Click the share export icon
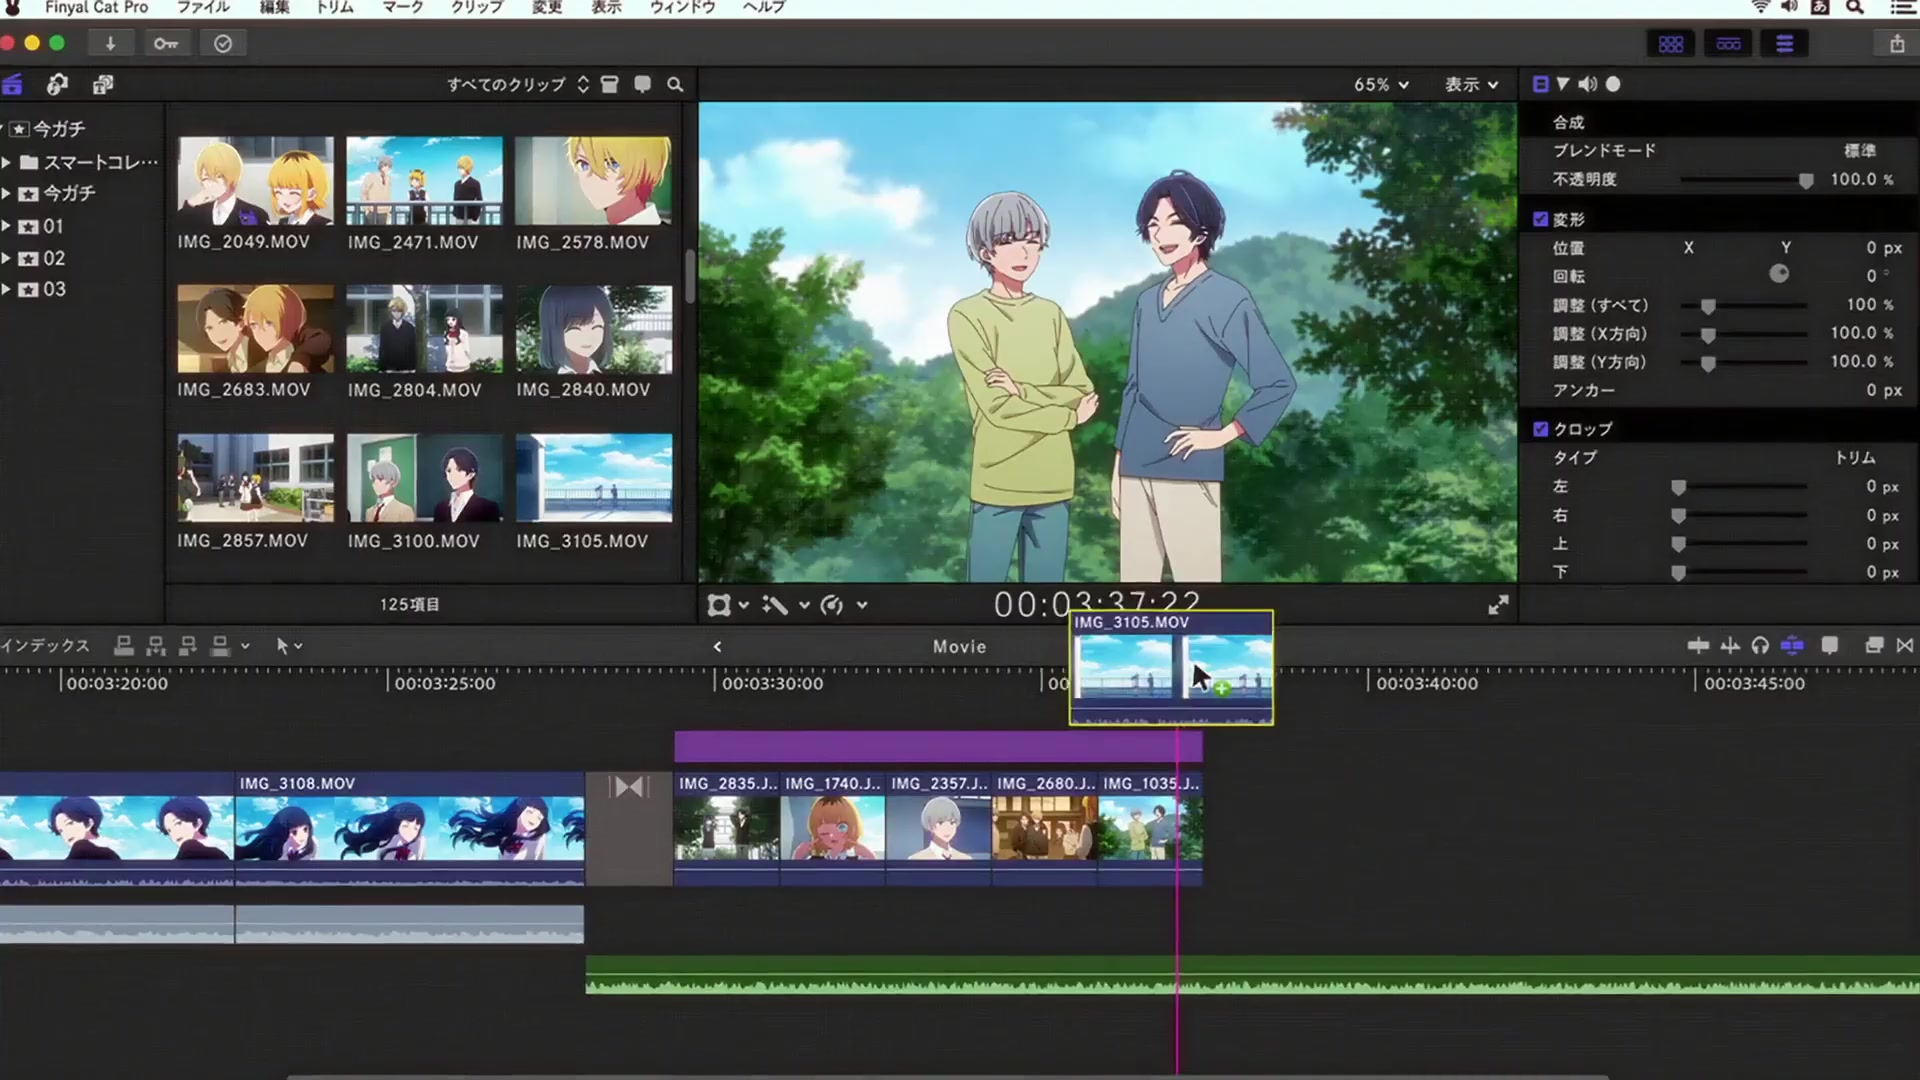The height and width of the screenshot is (1080, 1920). coord(1897,44)
